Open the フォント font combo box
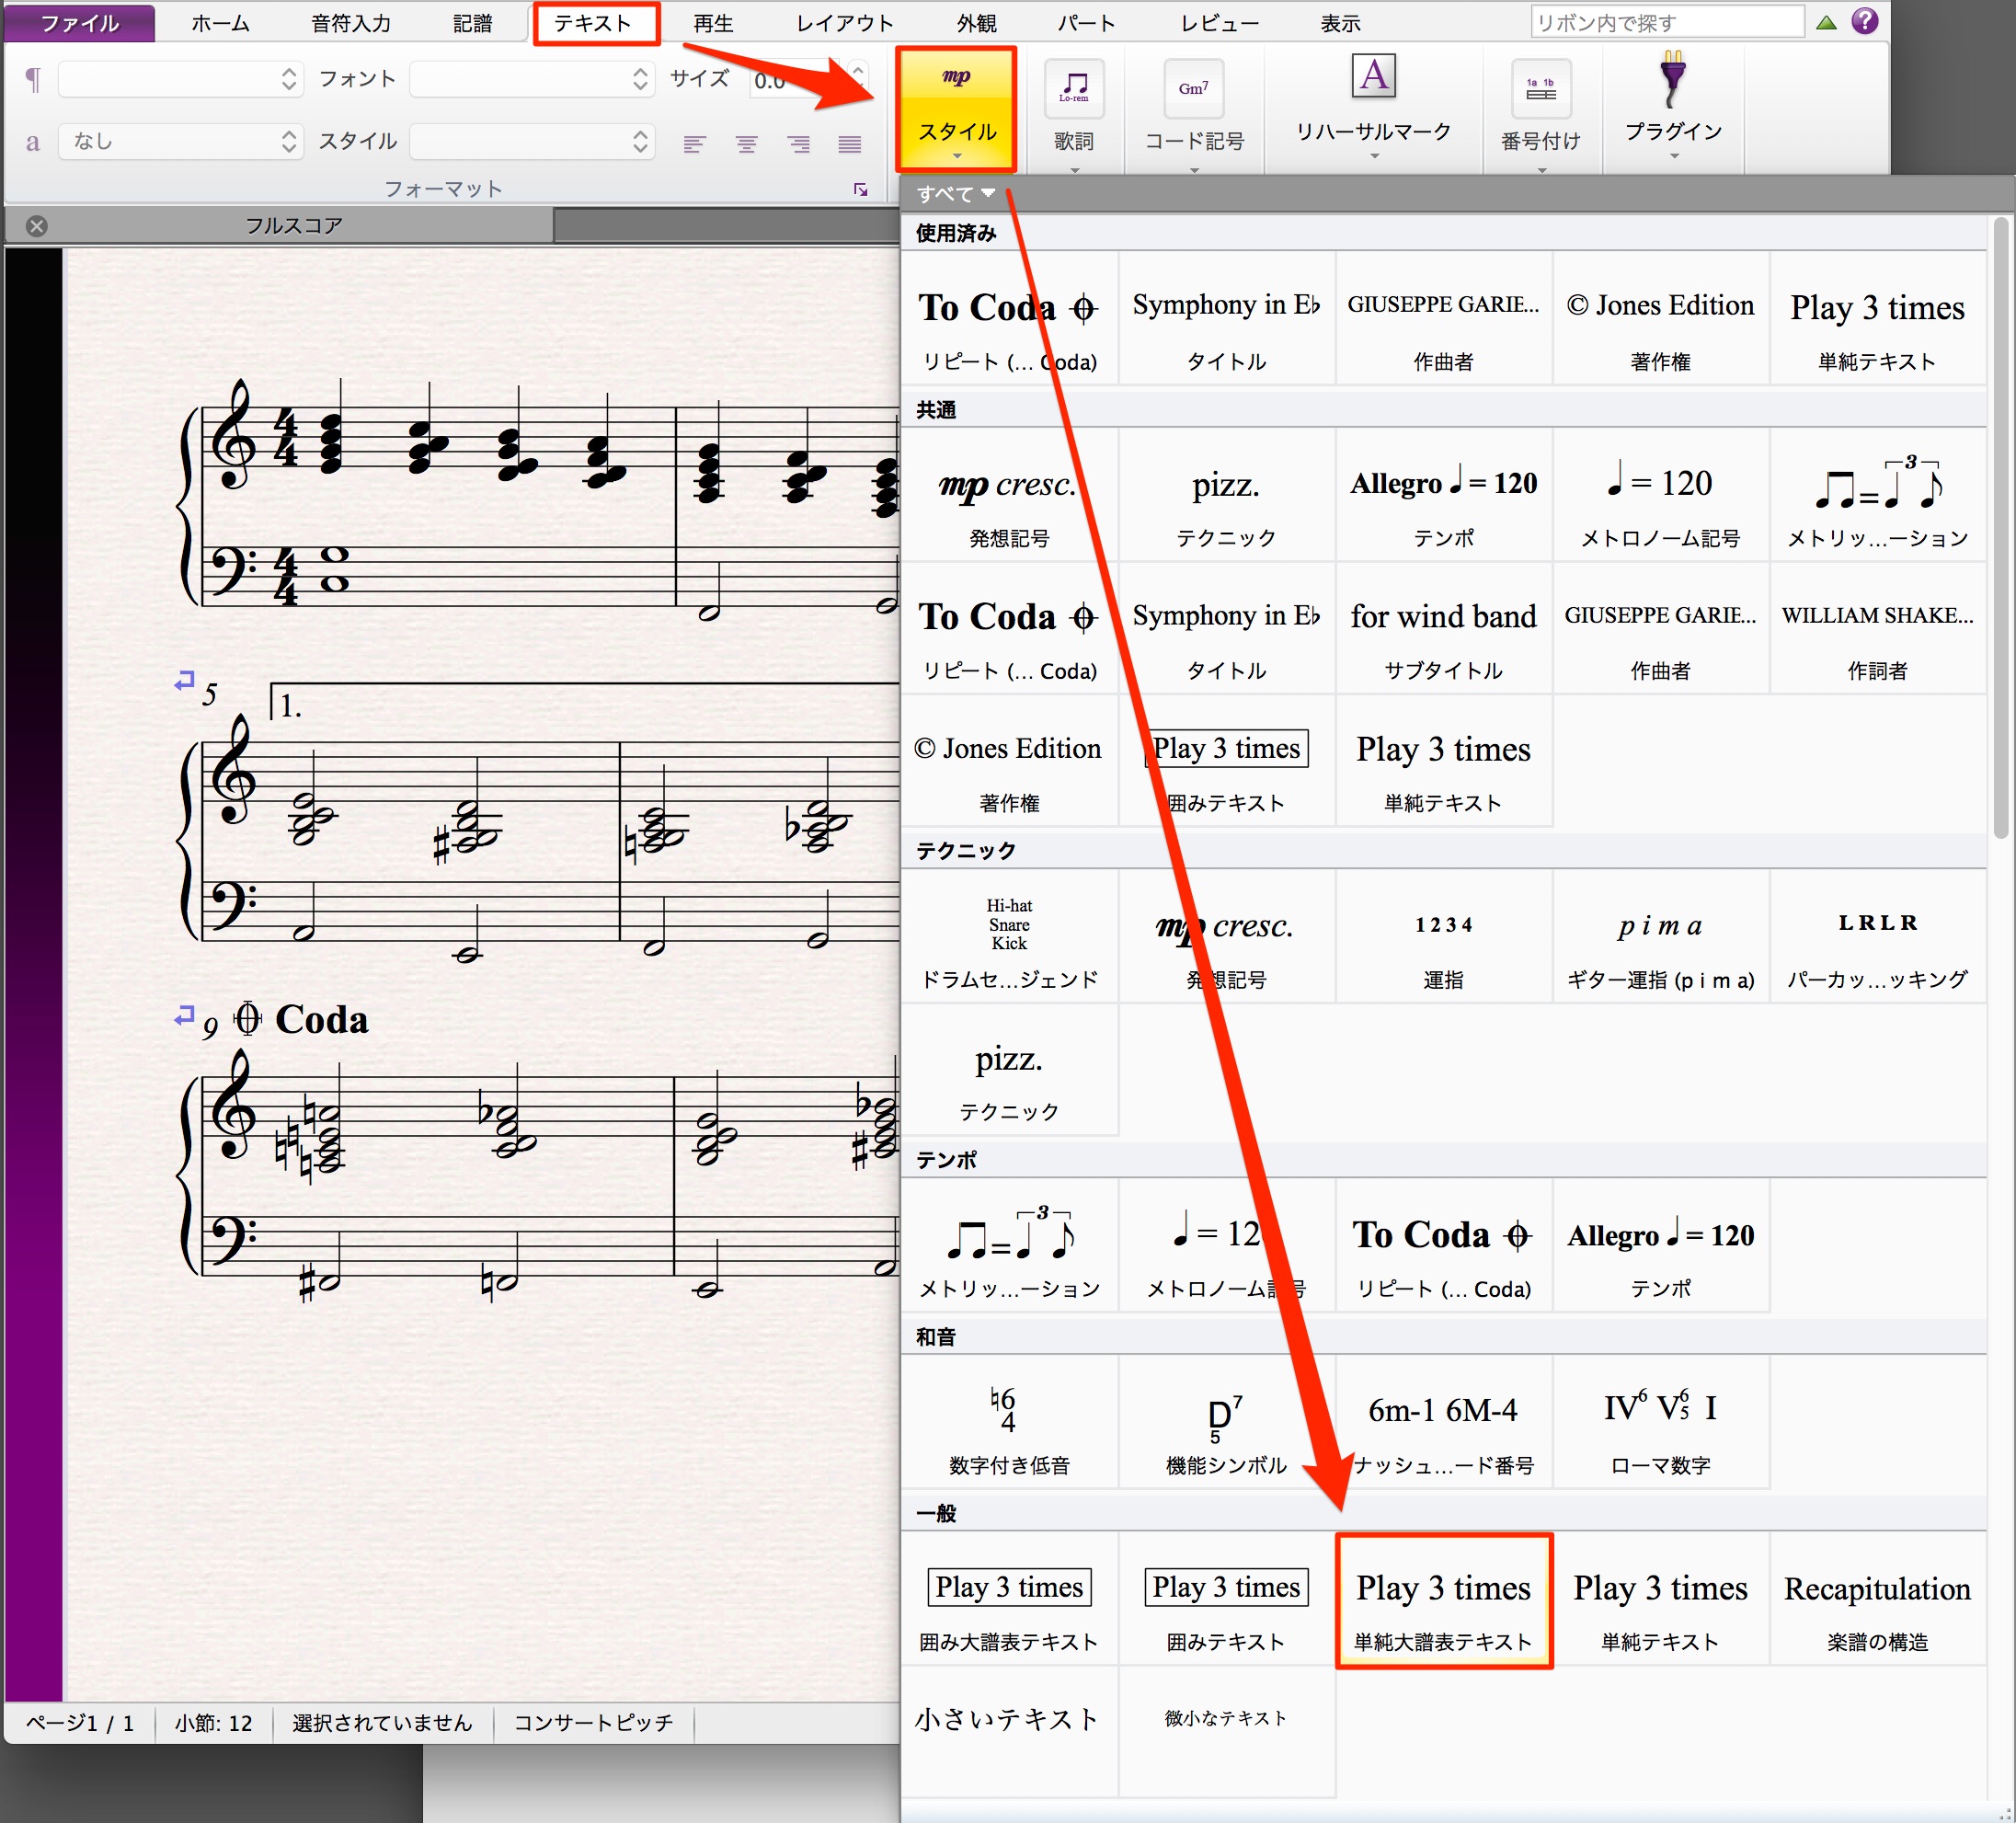This screenshot has height=1823, width=2016. (532, 79)
